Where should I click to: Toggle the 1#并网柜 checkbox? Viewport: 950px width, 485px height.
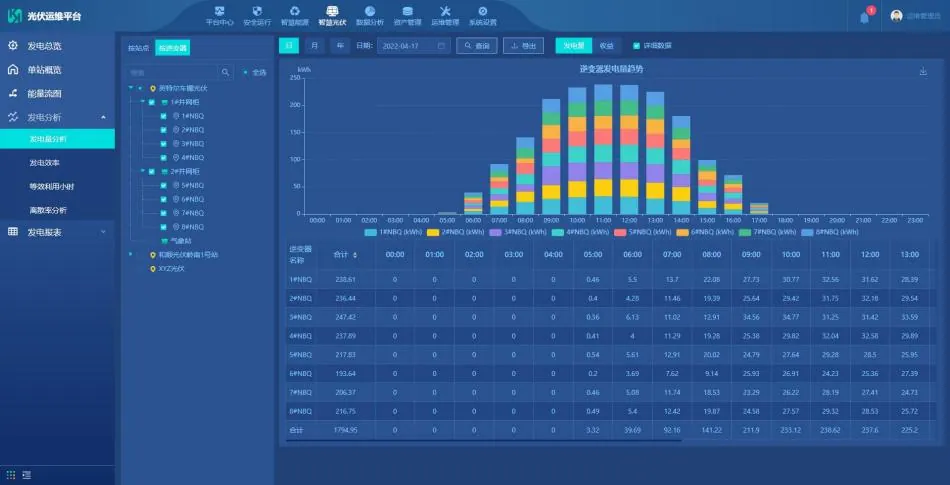coord(151,102)
